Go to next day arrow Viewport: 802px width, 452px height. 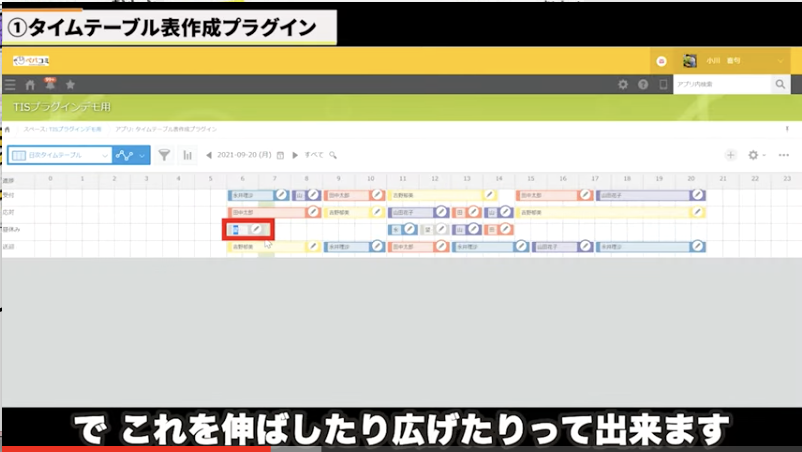coord(294,155)
